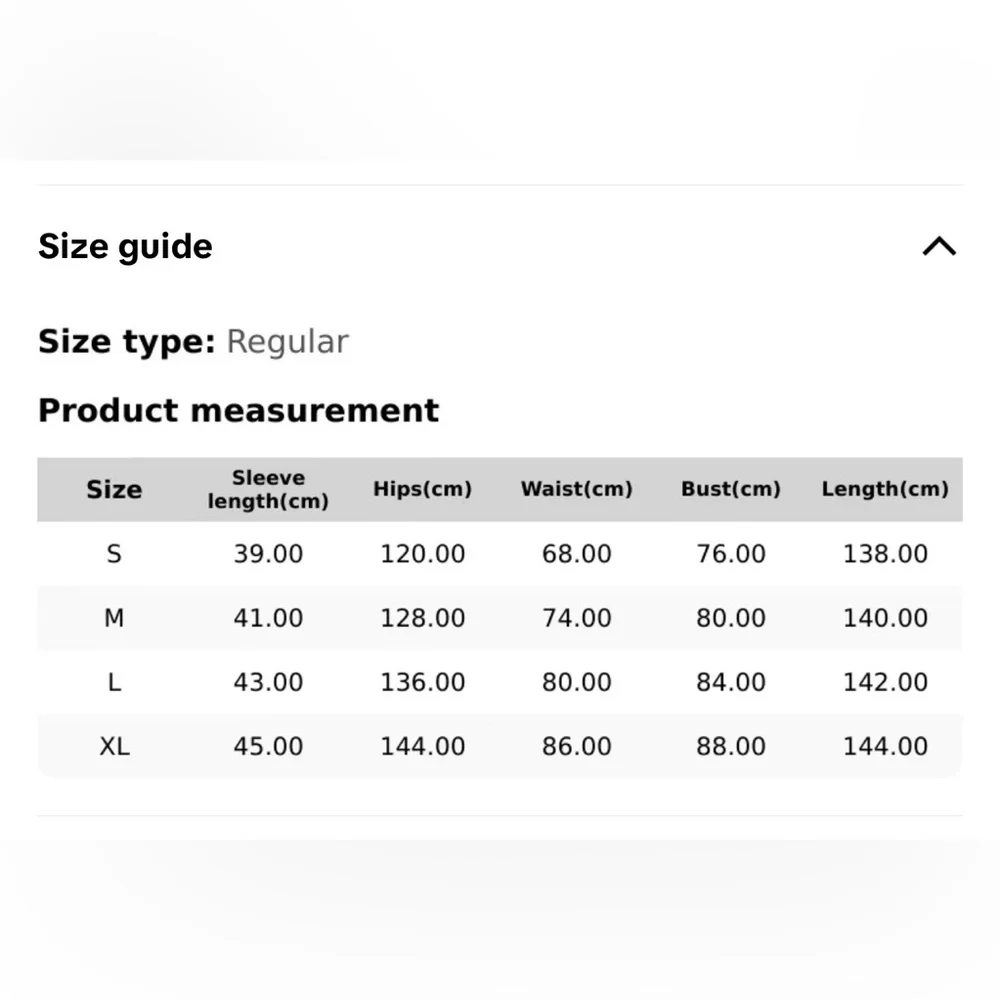The width and height of the screenshot is (1000, 1000).
Task: Click the 86.00 waist value for XL
Action: pyautogui.click(x=576, y=746)
